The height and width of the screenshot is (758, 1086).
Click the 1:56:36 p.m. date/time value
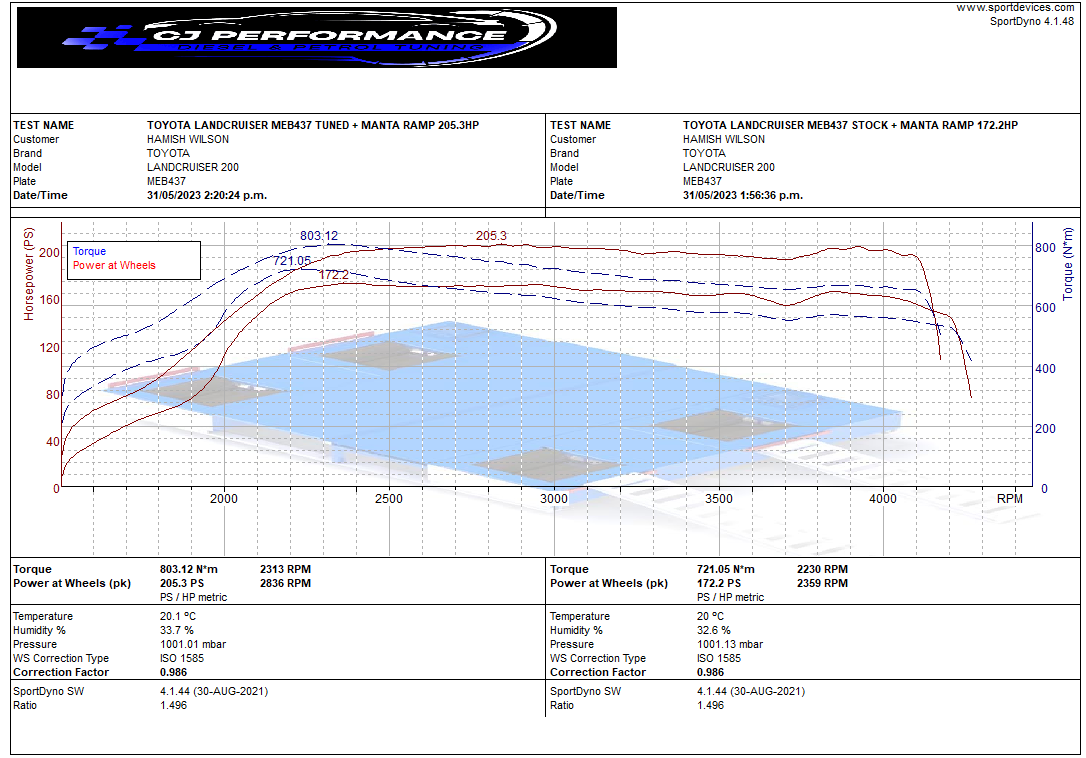(743, 195)
